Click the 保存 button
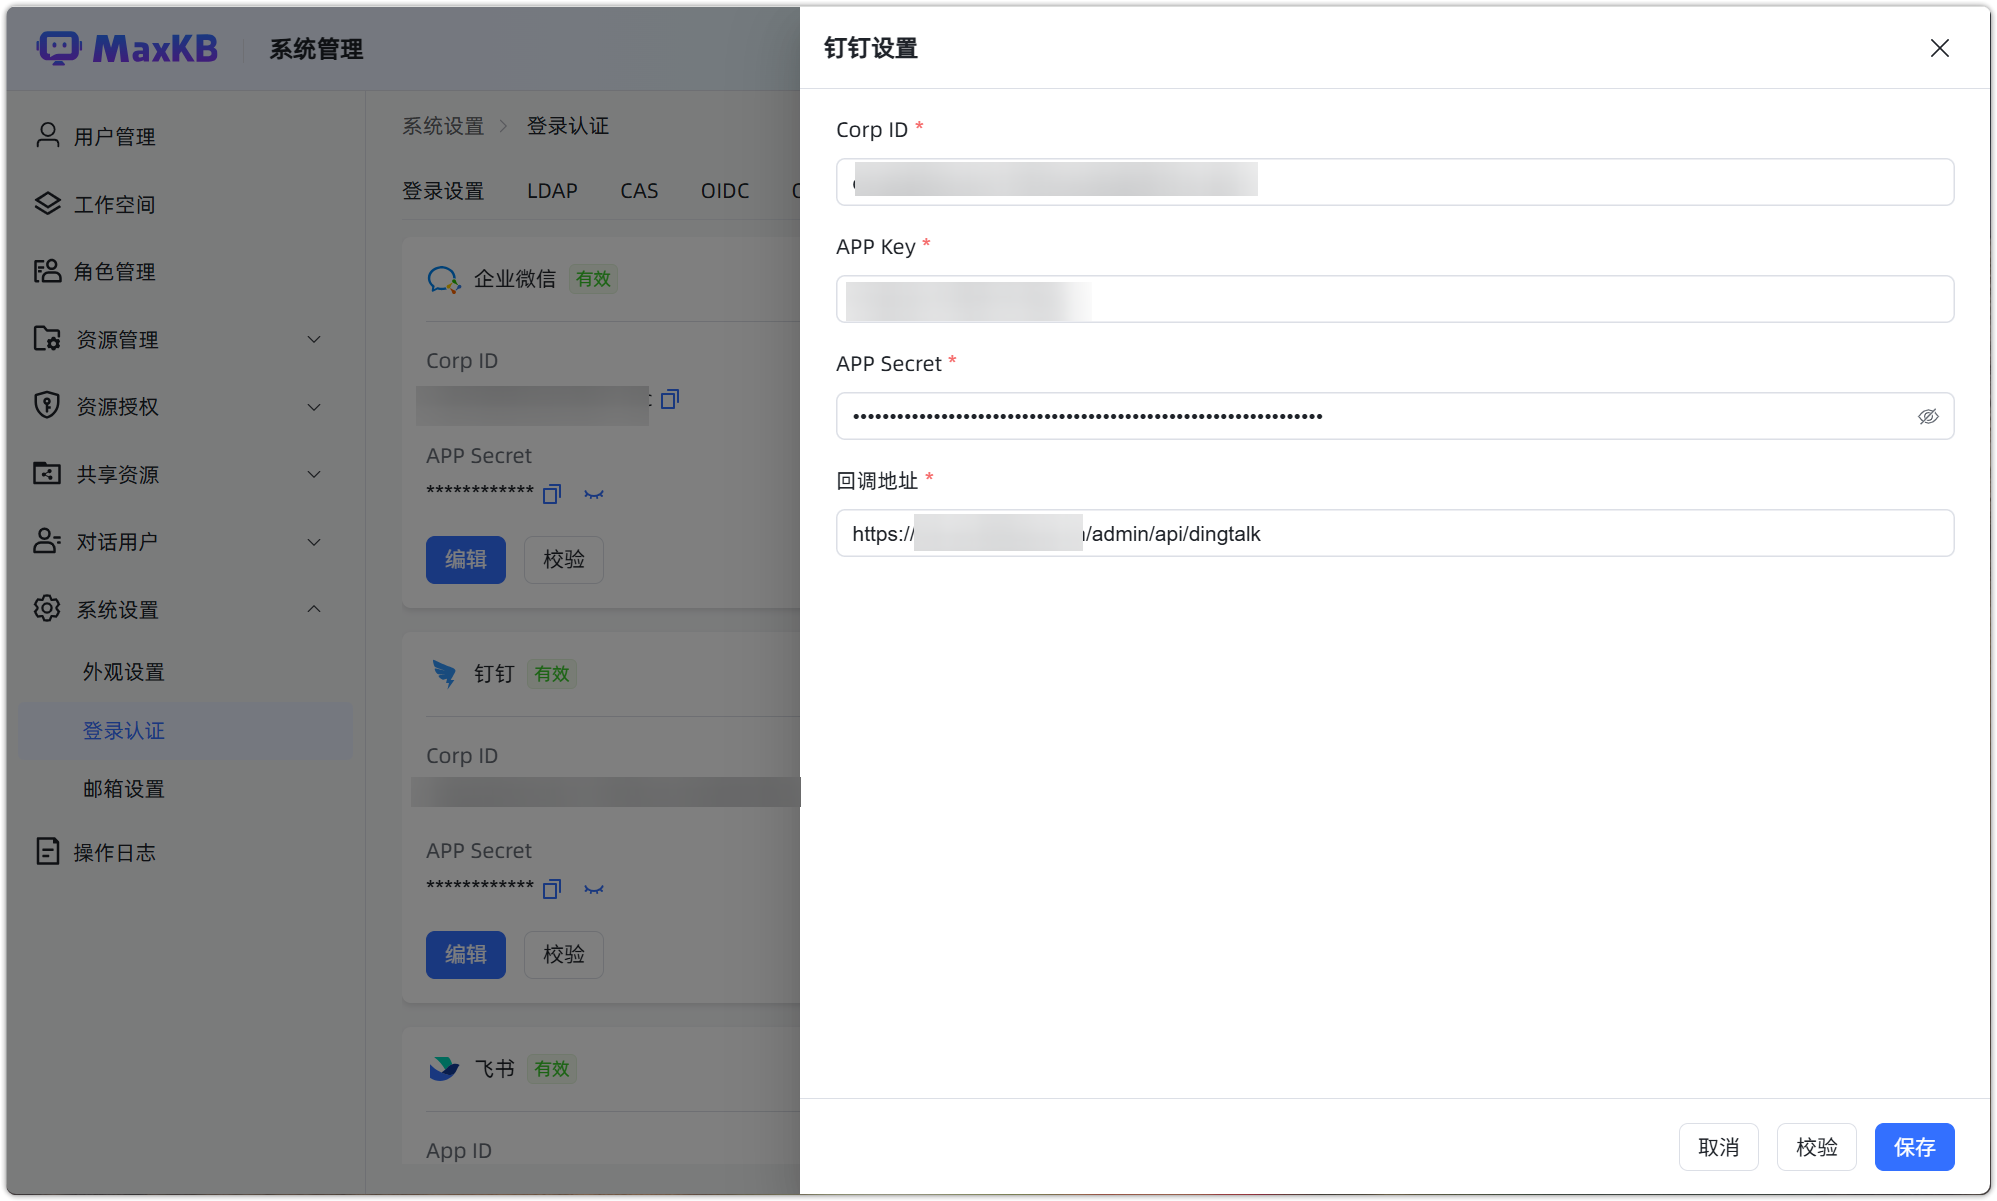This screenshot has height=1201, width=1997. tap(1914, 1146)
